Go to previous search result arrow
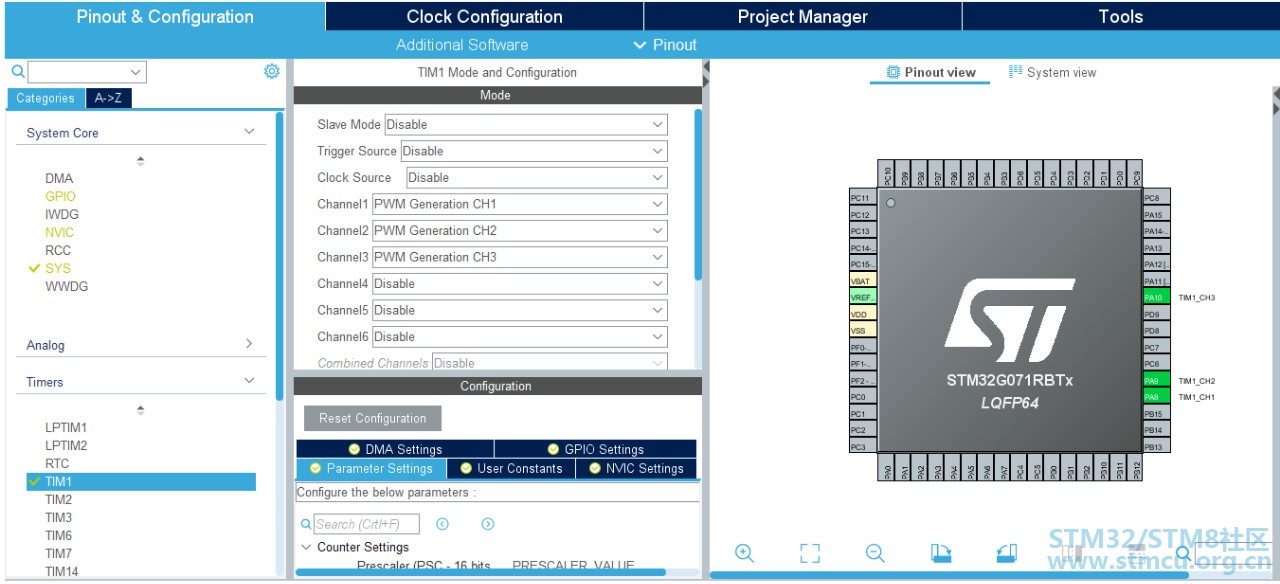Image resolution: width=1280 pixels, height=584 pixels. pos(442,524)
